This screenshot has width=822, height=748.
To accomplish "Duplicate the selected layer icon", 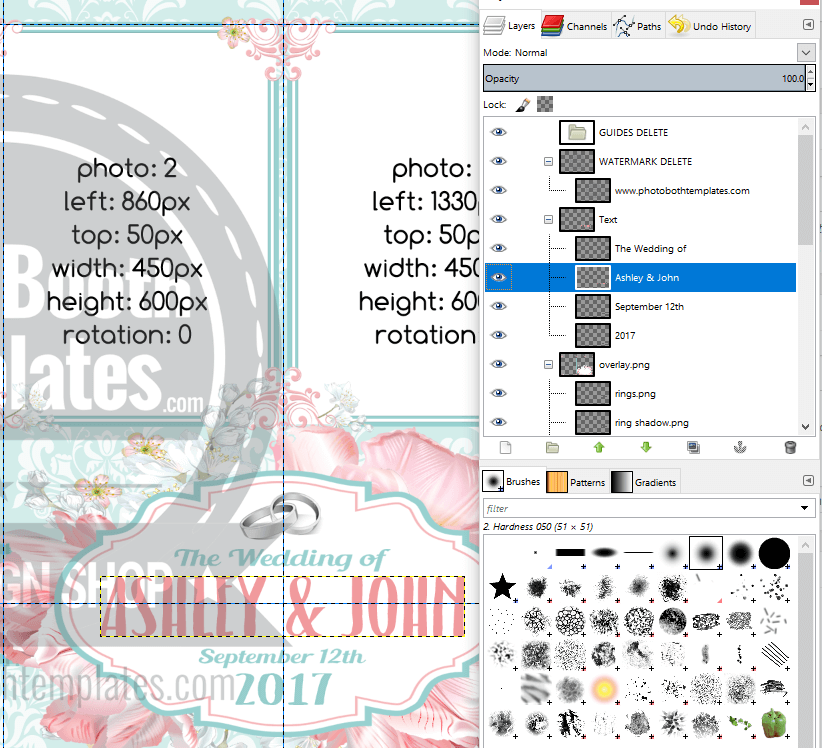I will (693, 447).
